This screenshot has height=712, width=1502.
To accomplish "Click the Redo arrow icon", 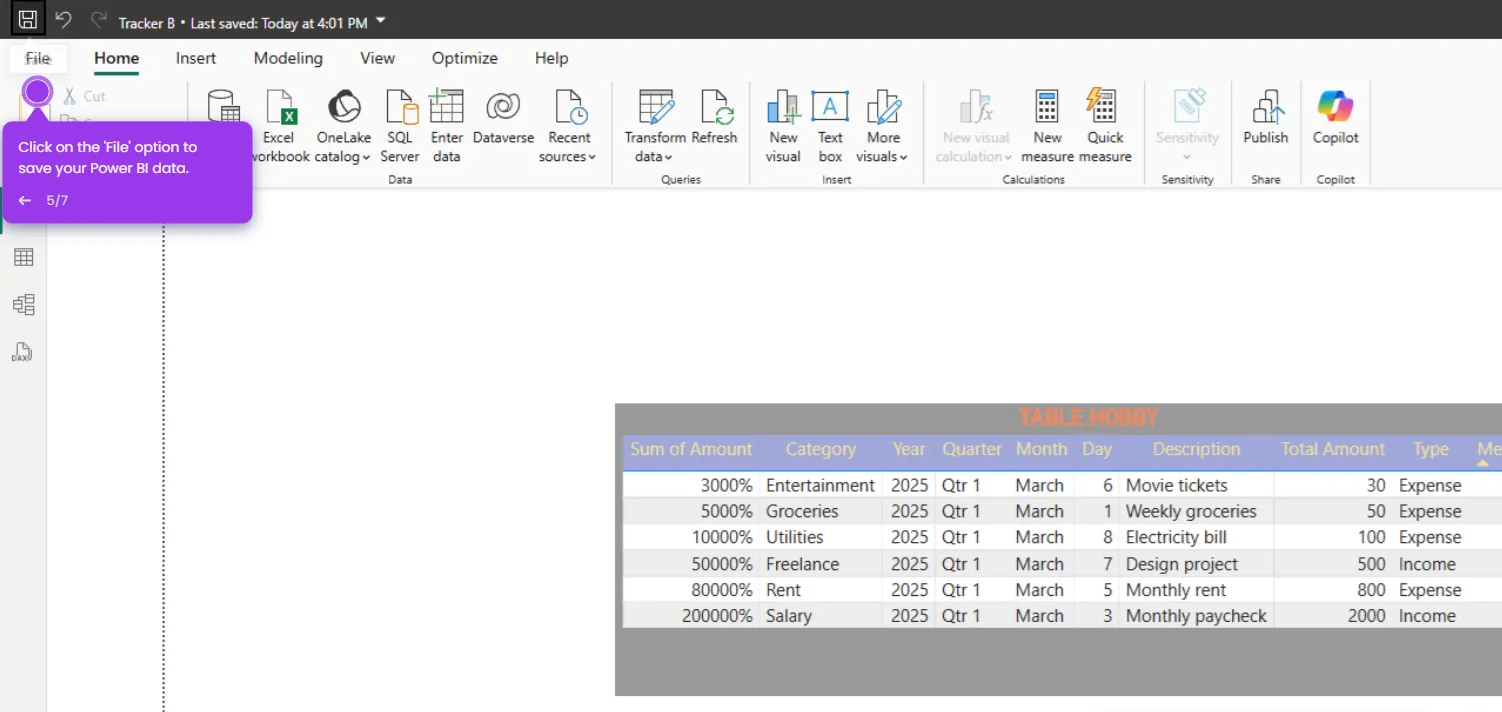I will (x=98, y=19).
